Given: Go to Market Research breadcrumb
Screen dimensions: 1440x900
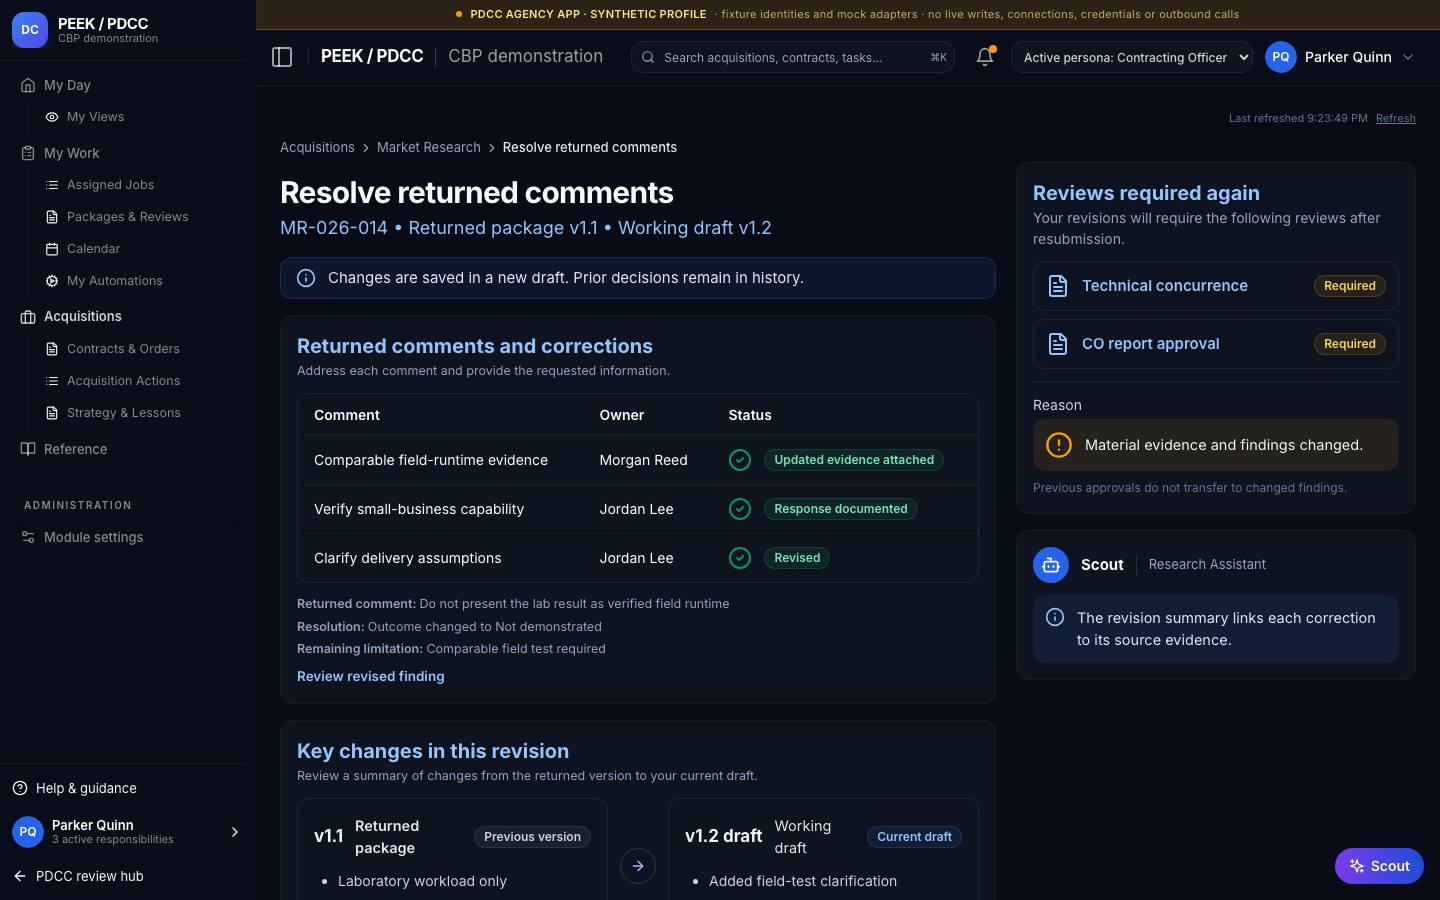Looking at the screenshot, I should click(x=428, y=147).
